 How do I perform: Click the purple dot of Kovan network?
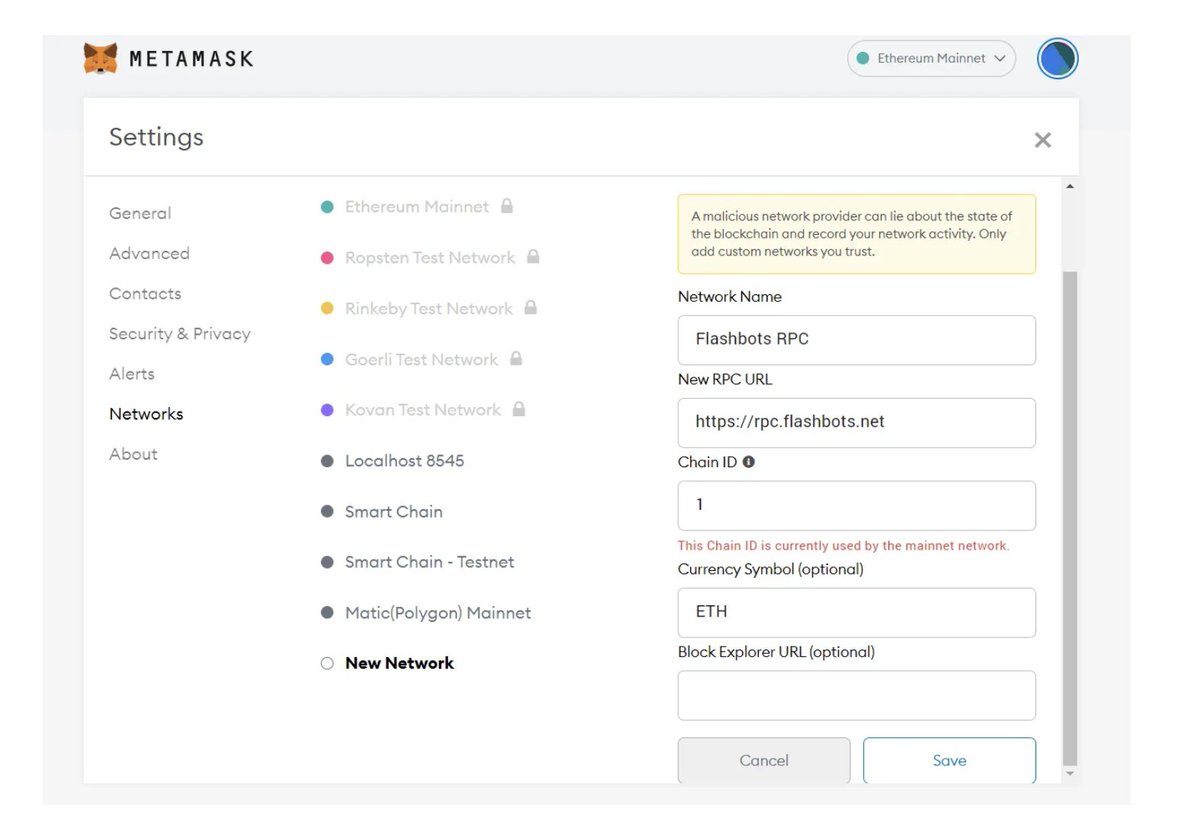pos(327,410)
